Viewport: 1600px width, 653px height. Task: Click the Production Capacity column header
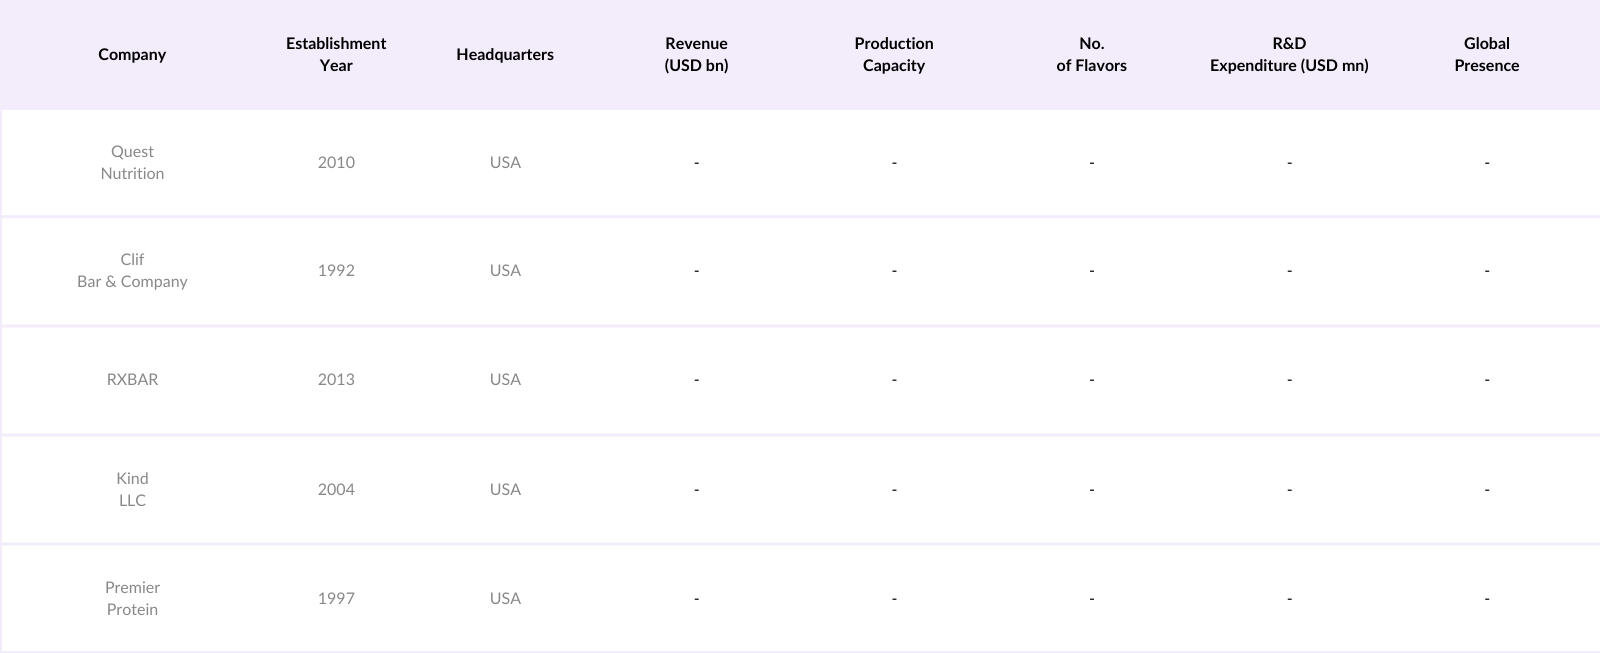click(894, 54)
